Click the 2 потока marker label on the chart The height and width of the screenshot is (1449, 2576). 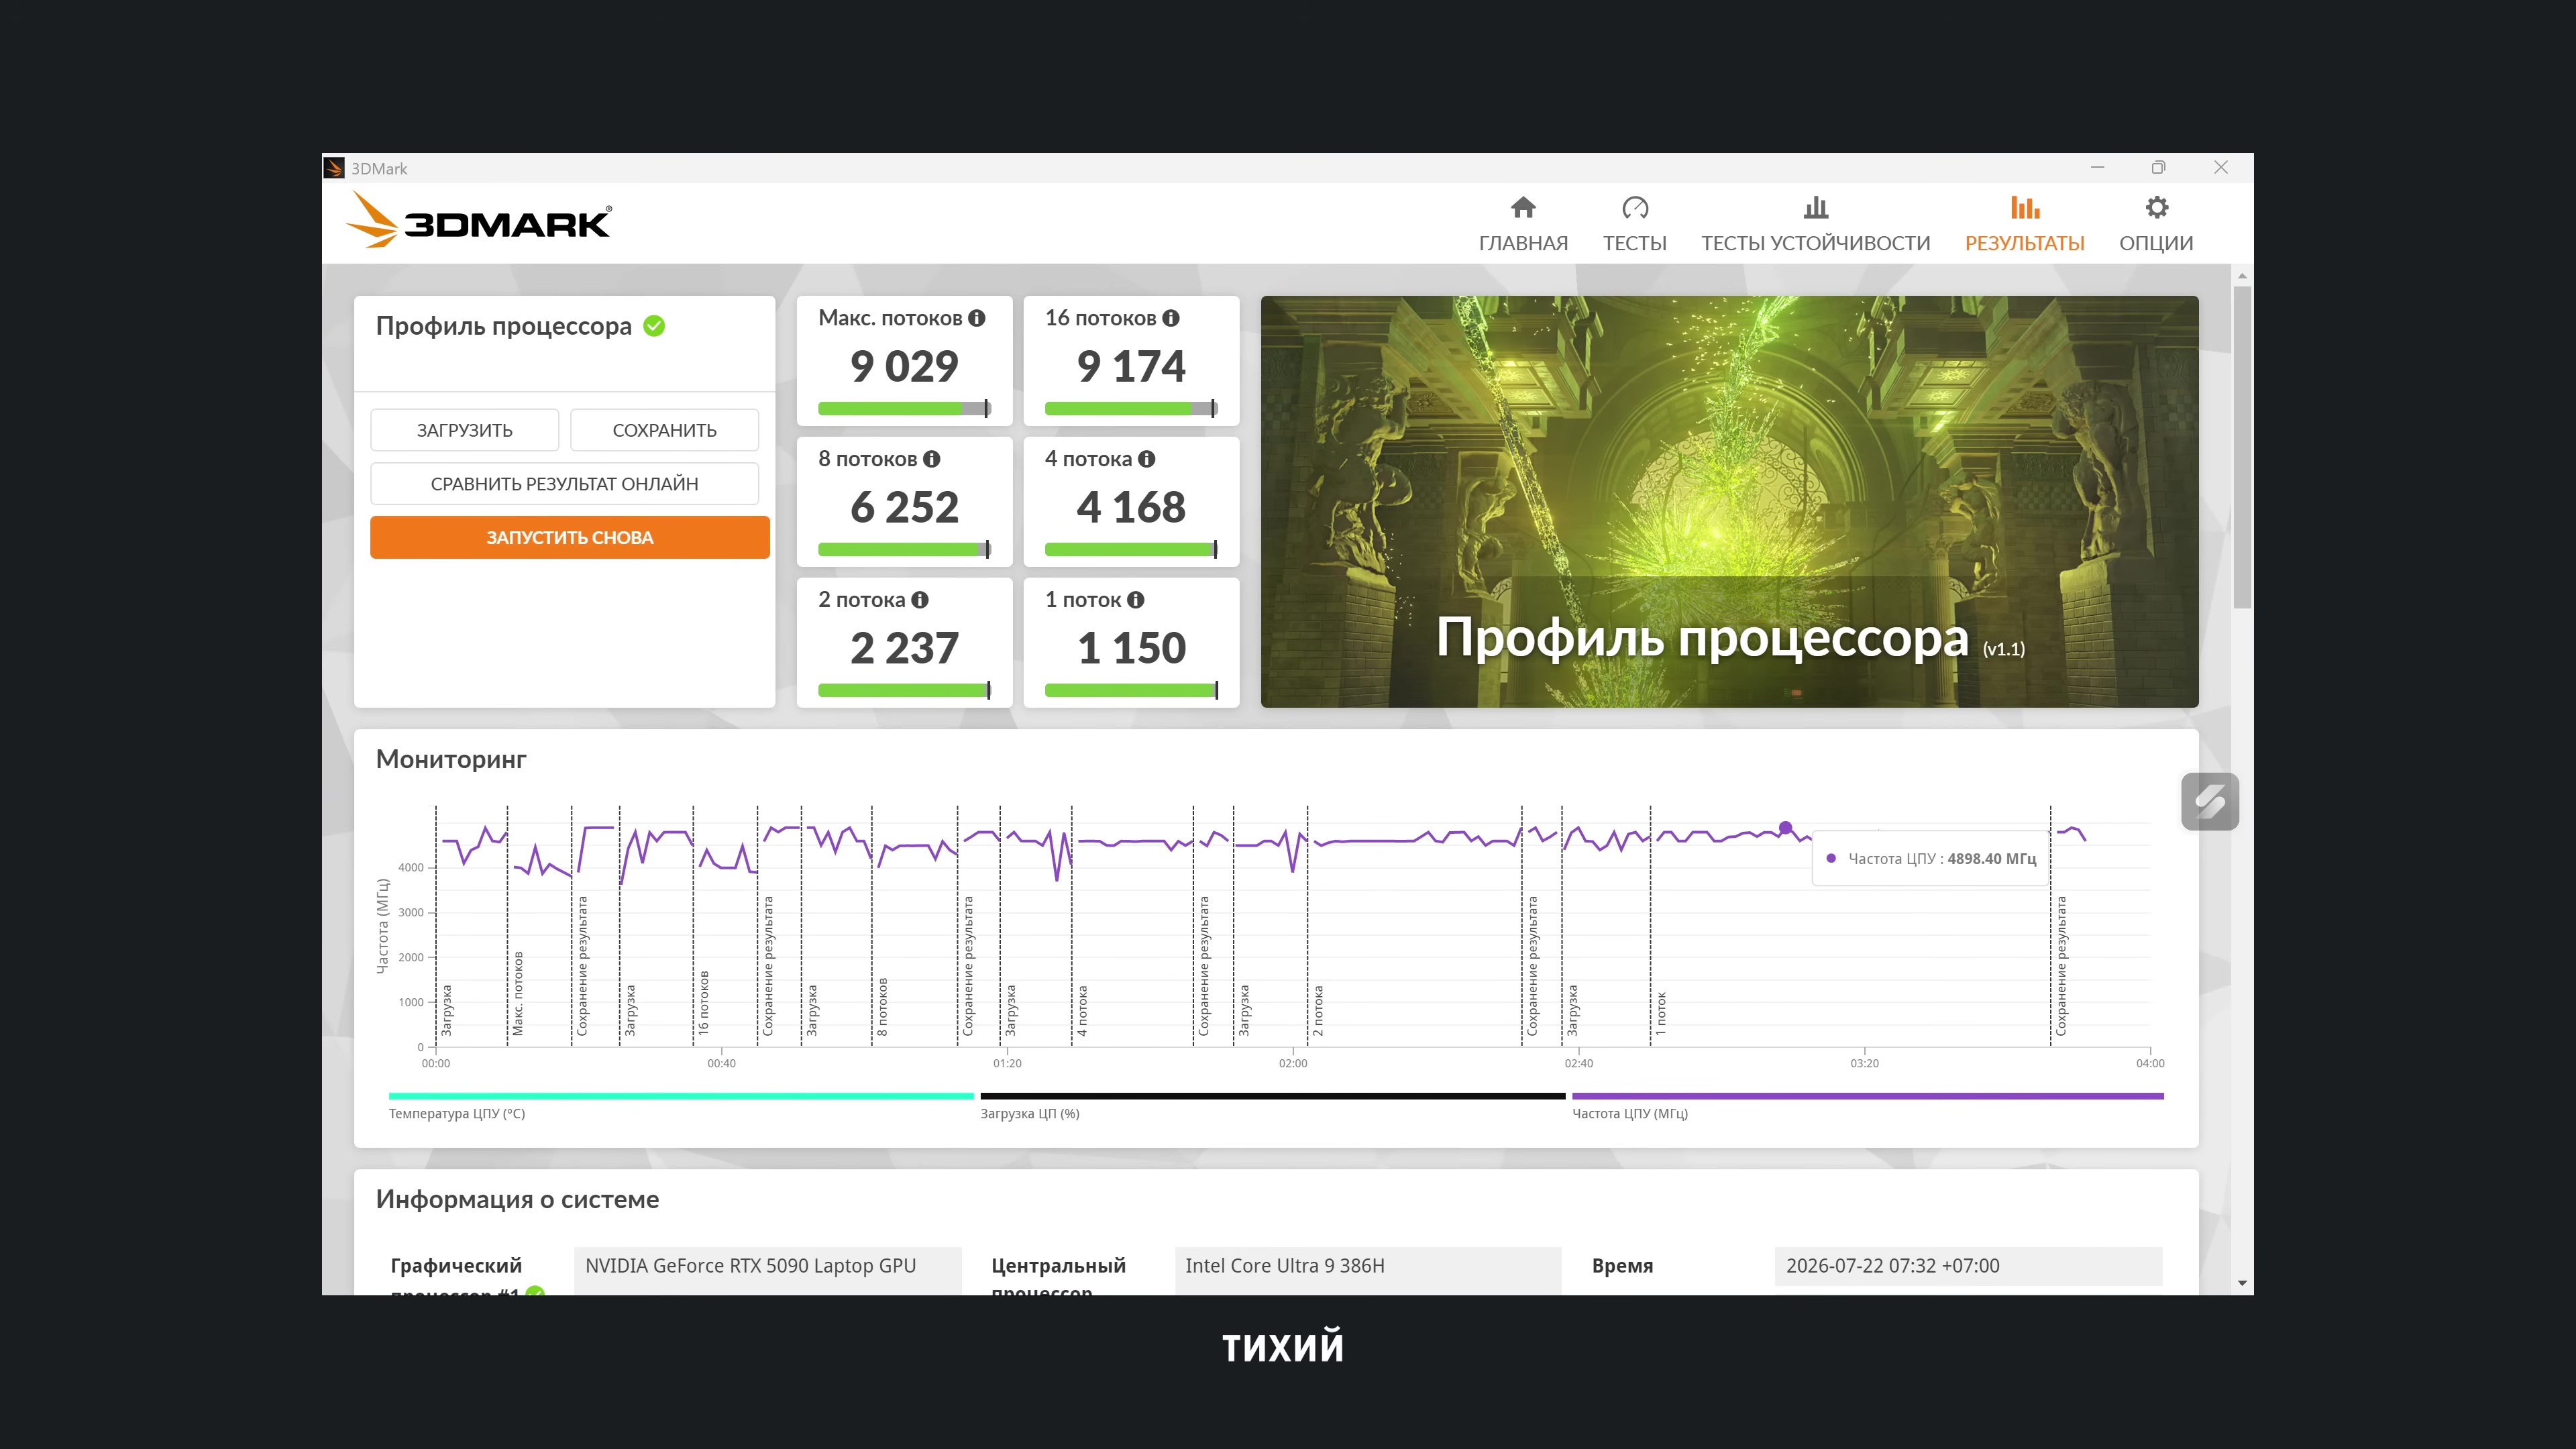pos(1318,1010)
